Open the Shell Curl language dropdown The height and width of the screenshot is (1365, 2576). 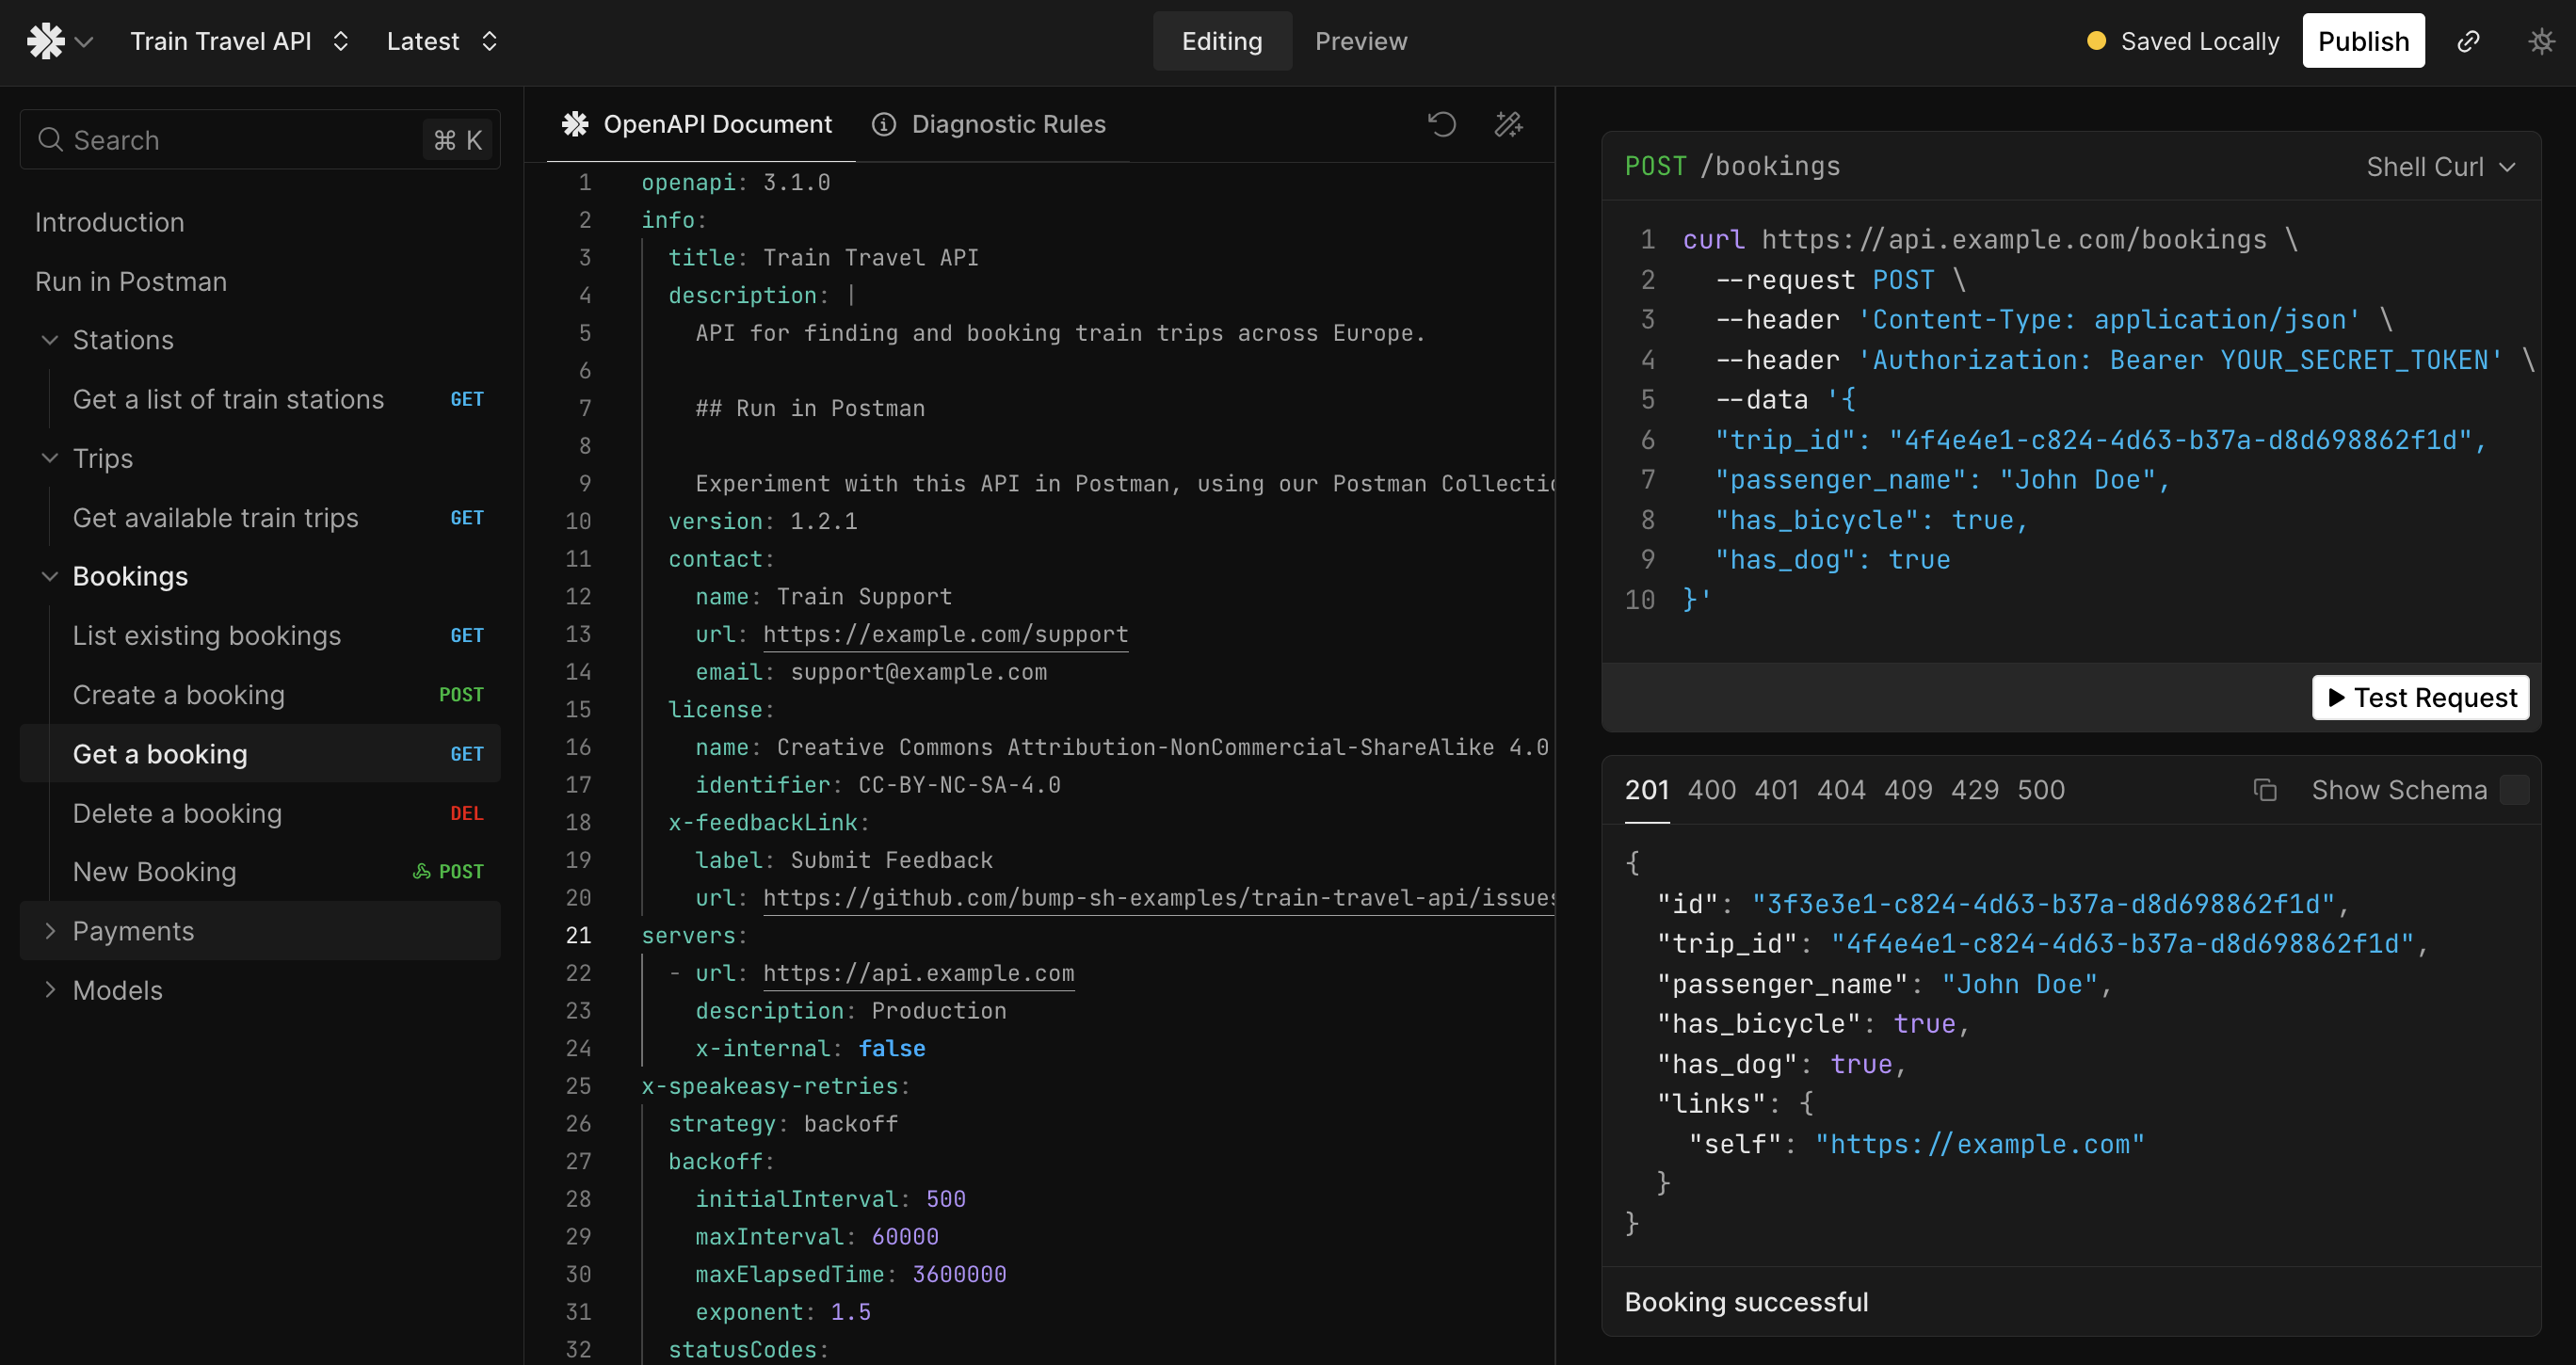pos(2439,167)
